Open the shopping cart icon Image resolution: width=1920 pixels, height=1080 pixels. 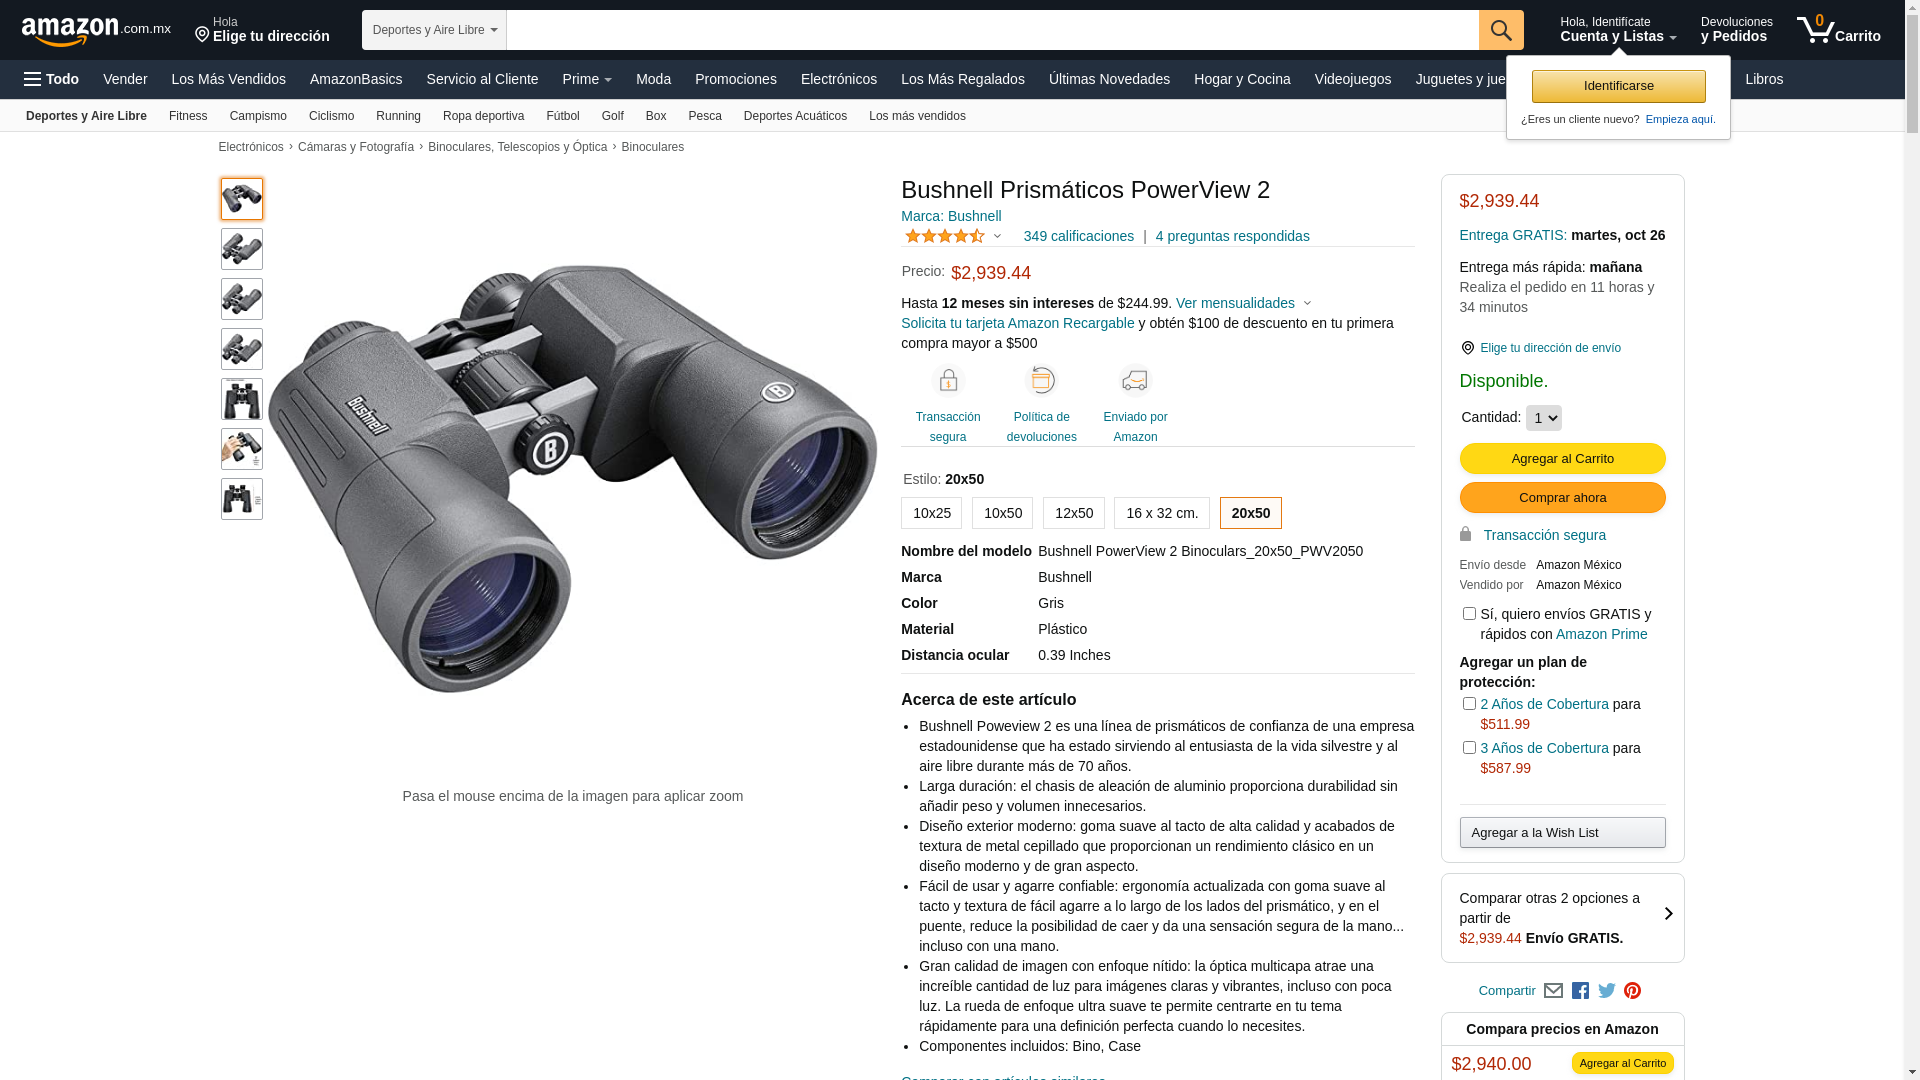click(1838, 30)
